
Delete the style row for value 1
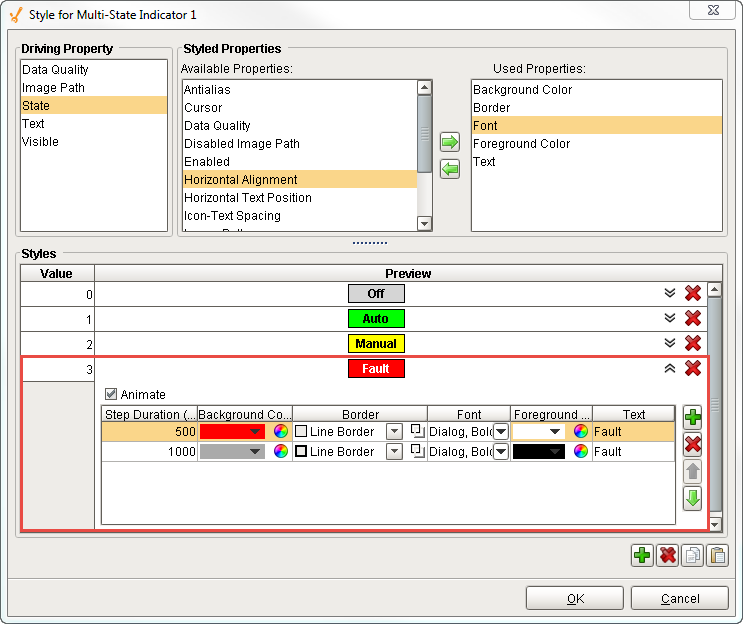tap(692, 318)
